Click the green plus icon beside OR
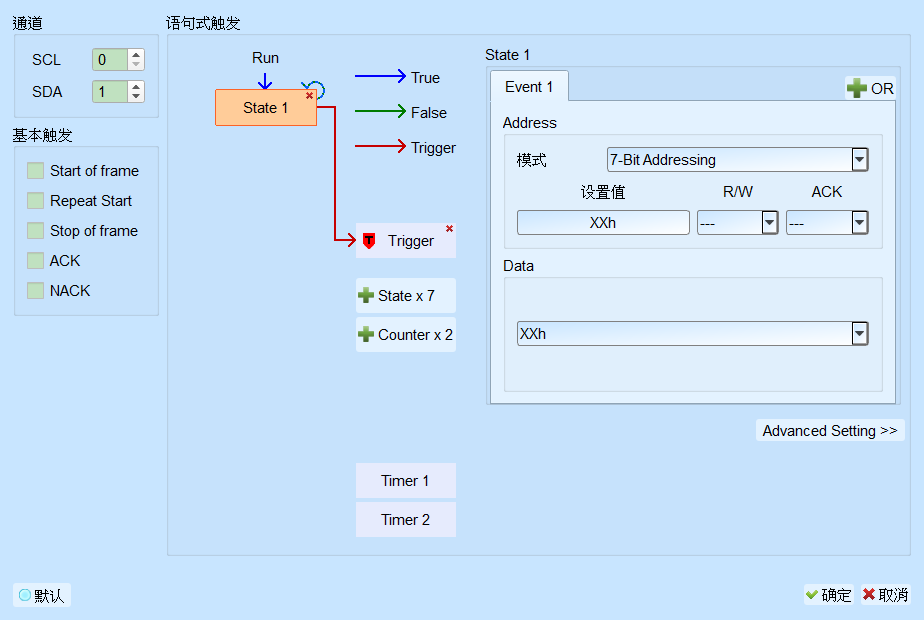Viewport: 924px width, 620px height. tap(857, 88)
